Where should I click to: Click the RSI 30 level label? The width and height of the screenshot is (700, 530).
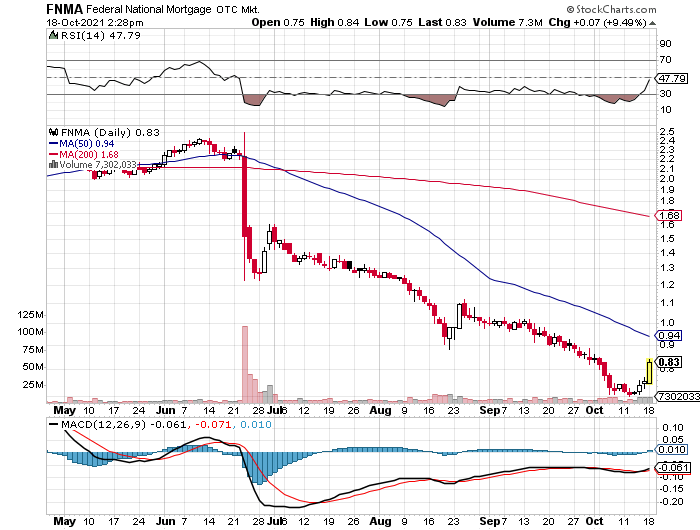(665, 94)
